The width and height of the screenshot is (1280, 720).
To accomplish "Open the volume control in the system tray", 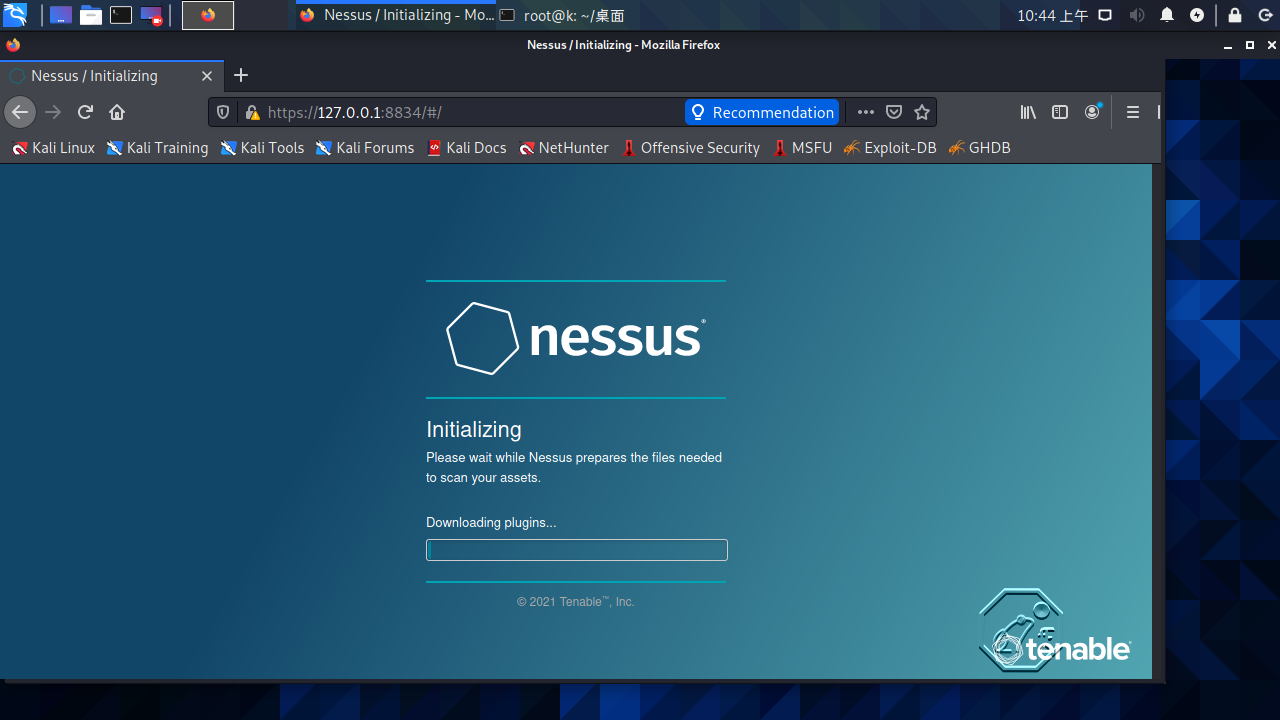I will coord(1137,15).
